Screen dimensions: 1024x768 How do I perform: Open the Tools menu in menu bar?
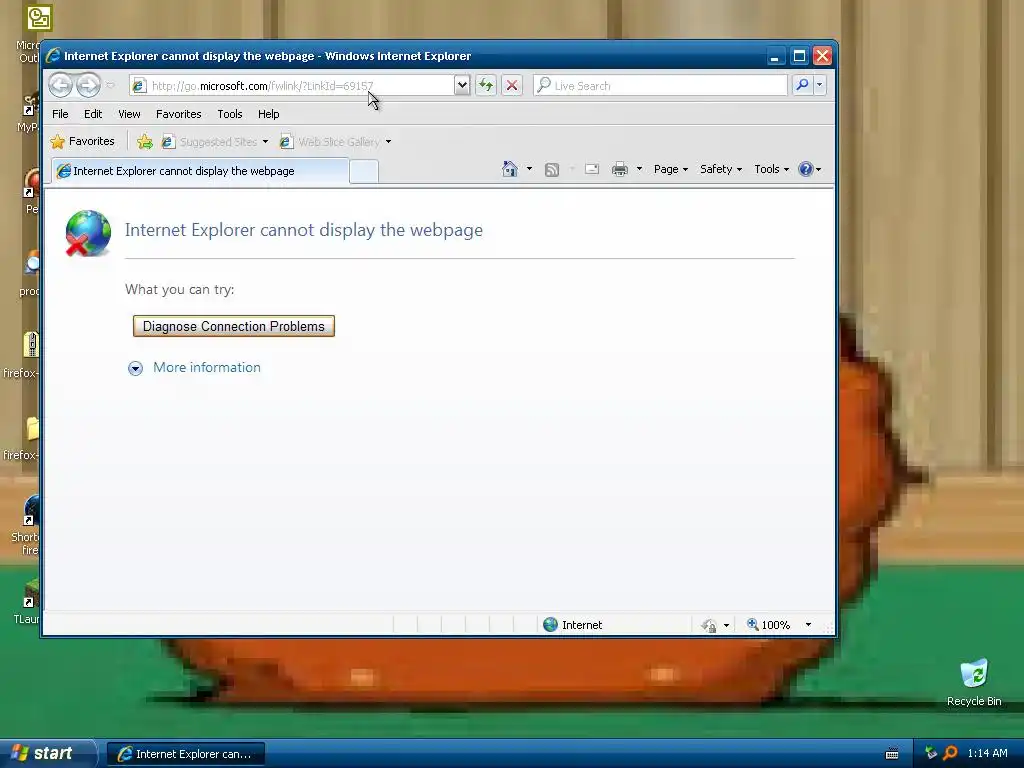click(230, 114)
